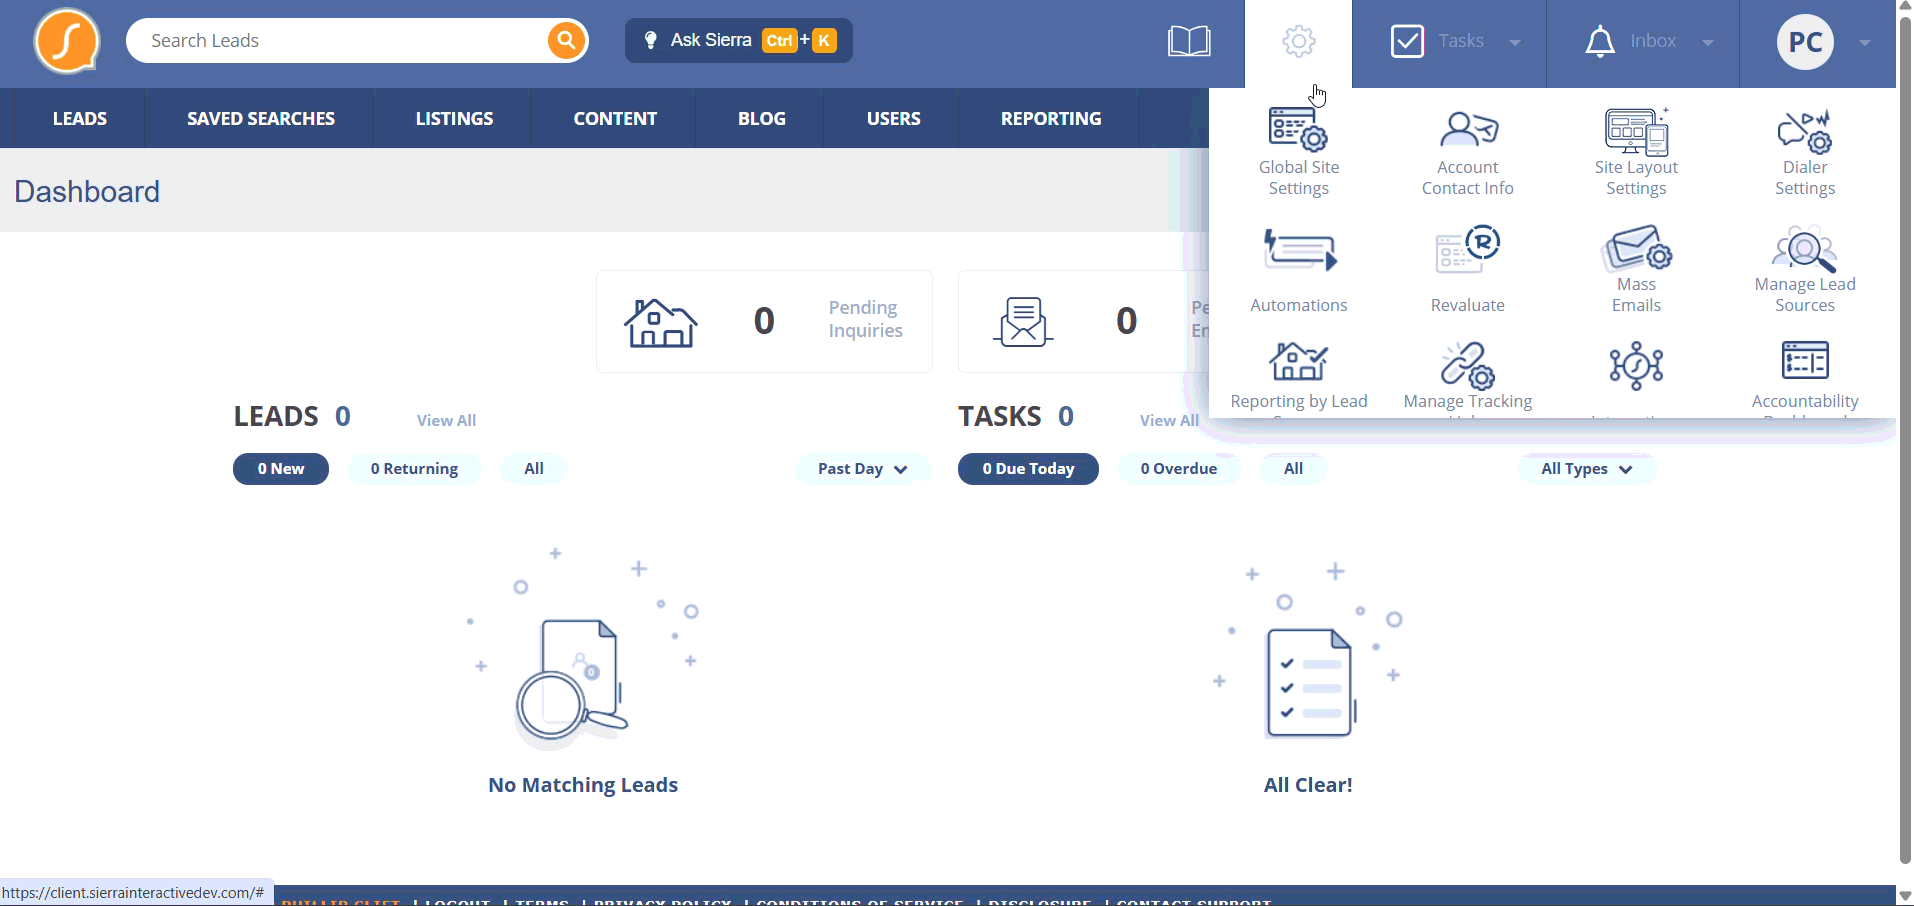Select the All tasks filter

coord(1293,469)
